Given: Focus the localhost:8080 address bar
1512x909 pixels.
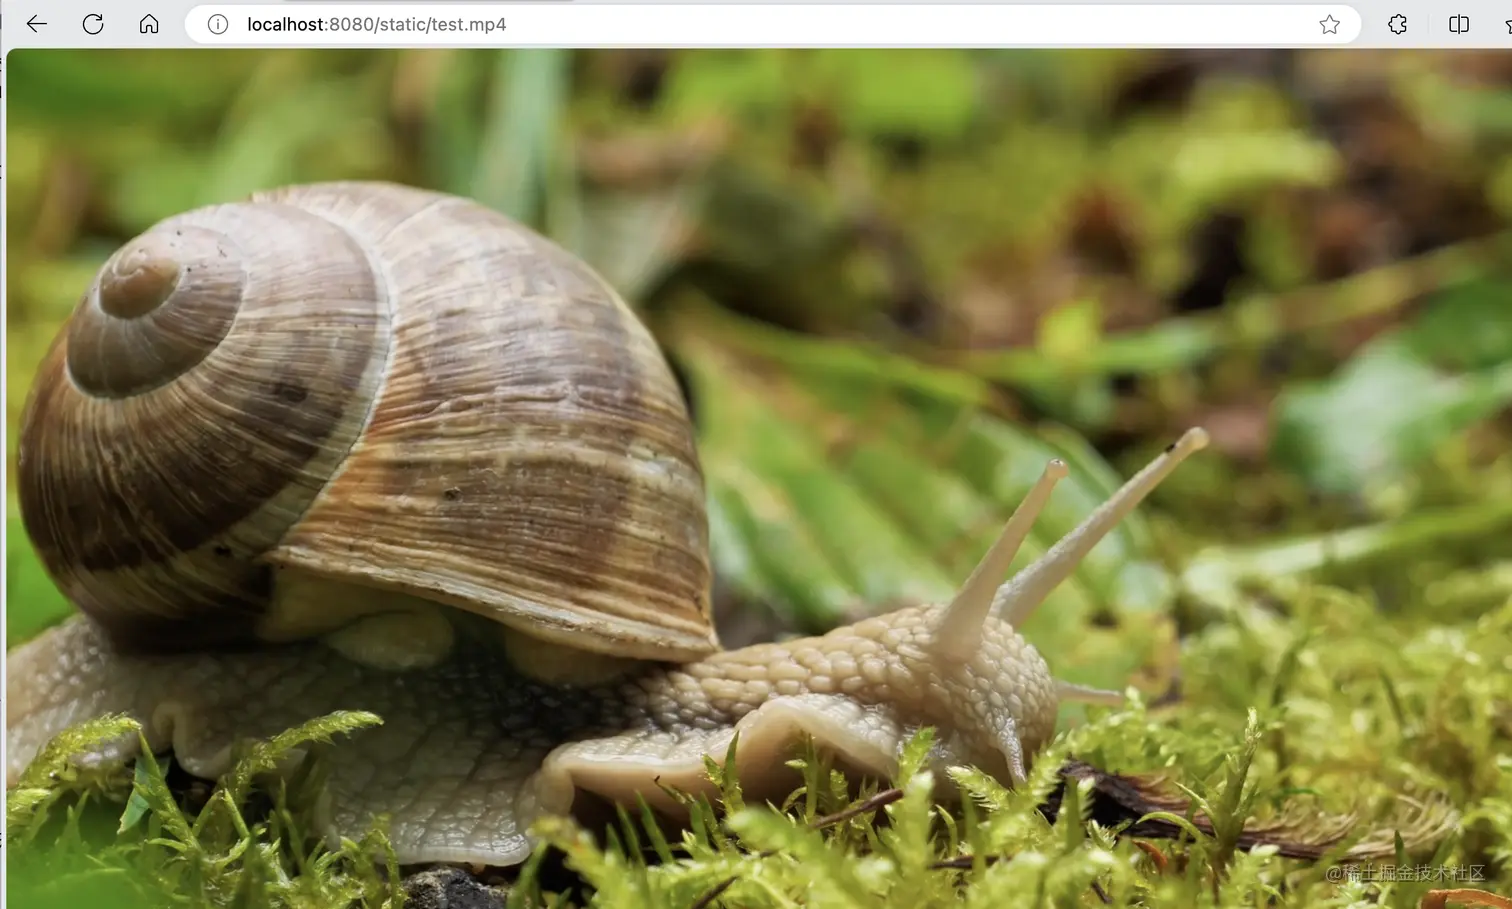Looking at the screenshot, I should (772, 24).
